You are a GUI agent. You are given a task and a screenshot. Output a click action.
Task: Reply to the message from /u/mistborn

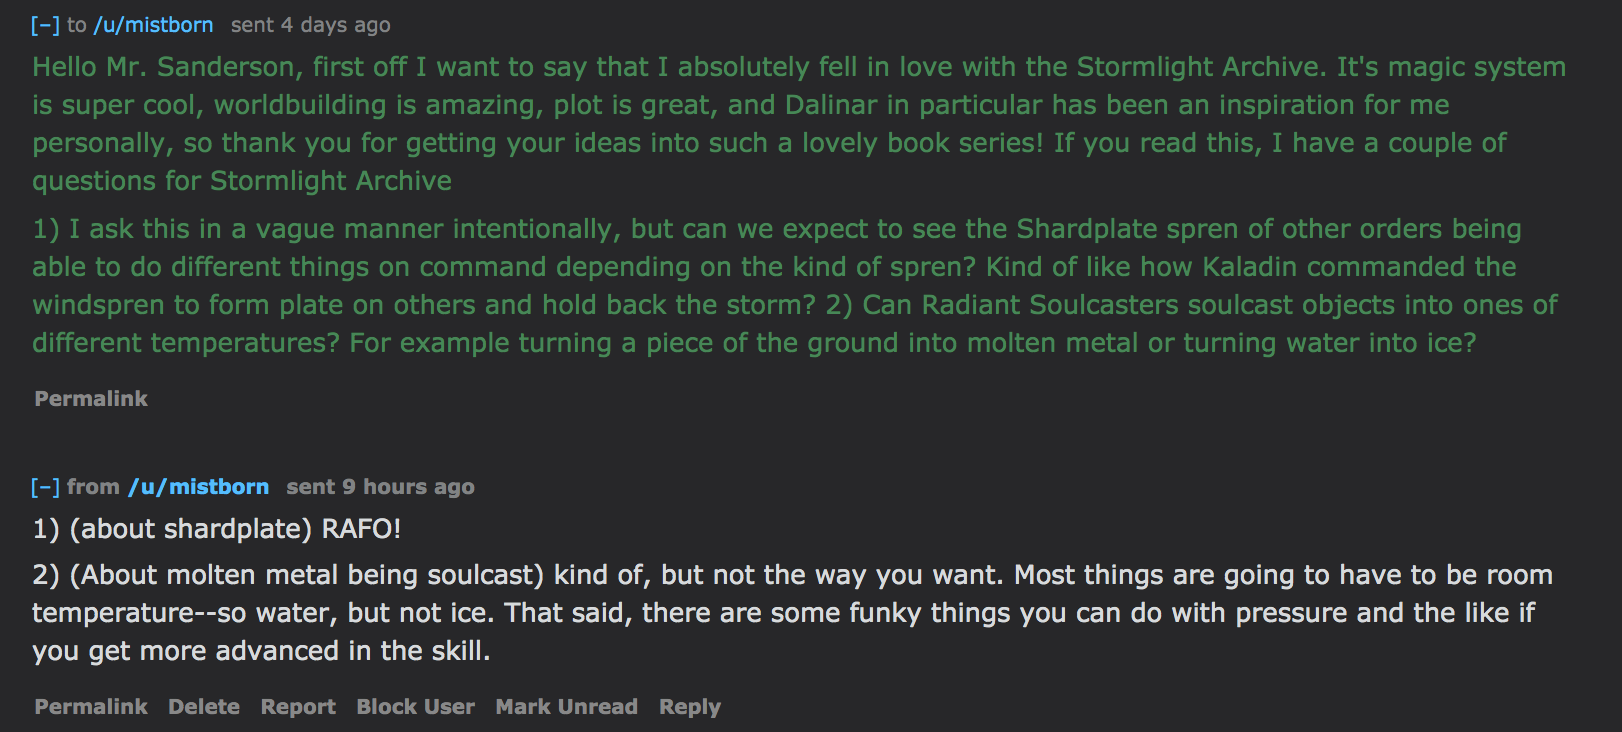pyautogui.click(x=690, y=707)
